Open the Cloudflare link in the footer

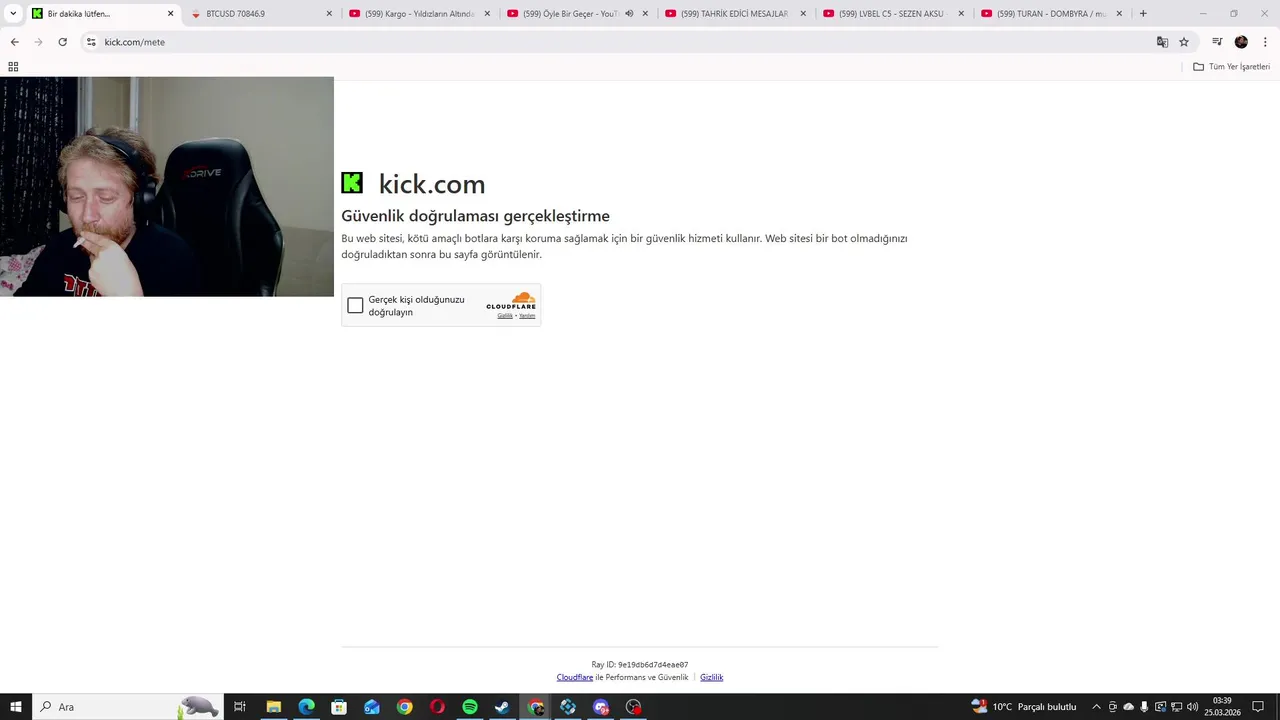[x=575, y=678]
